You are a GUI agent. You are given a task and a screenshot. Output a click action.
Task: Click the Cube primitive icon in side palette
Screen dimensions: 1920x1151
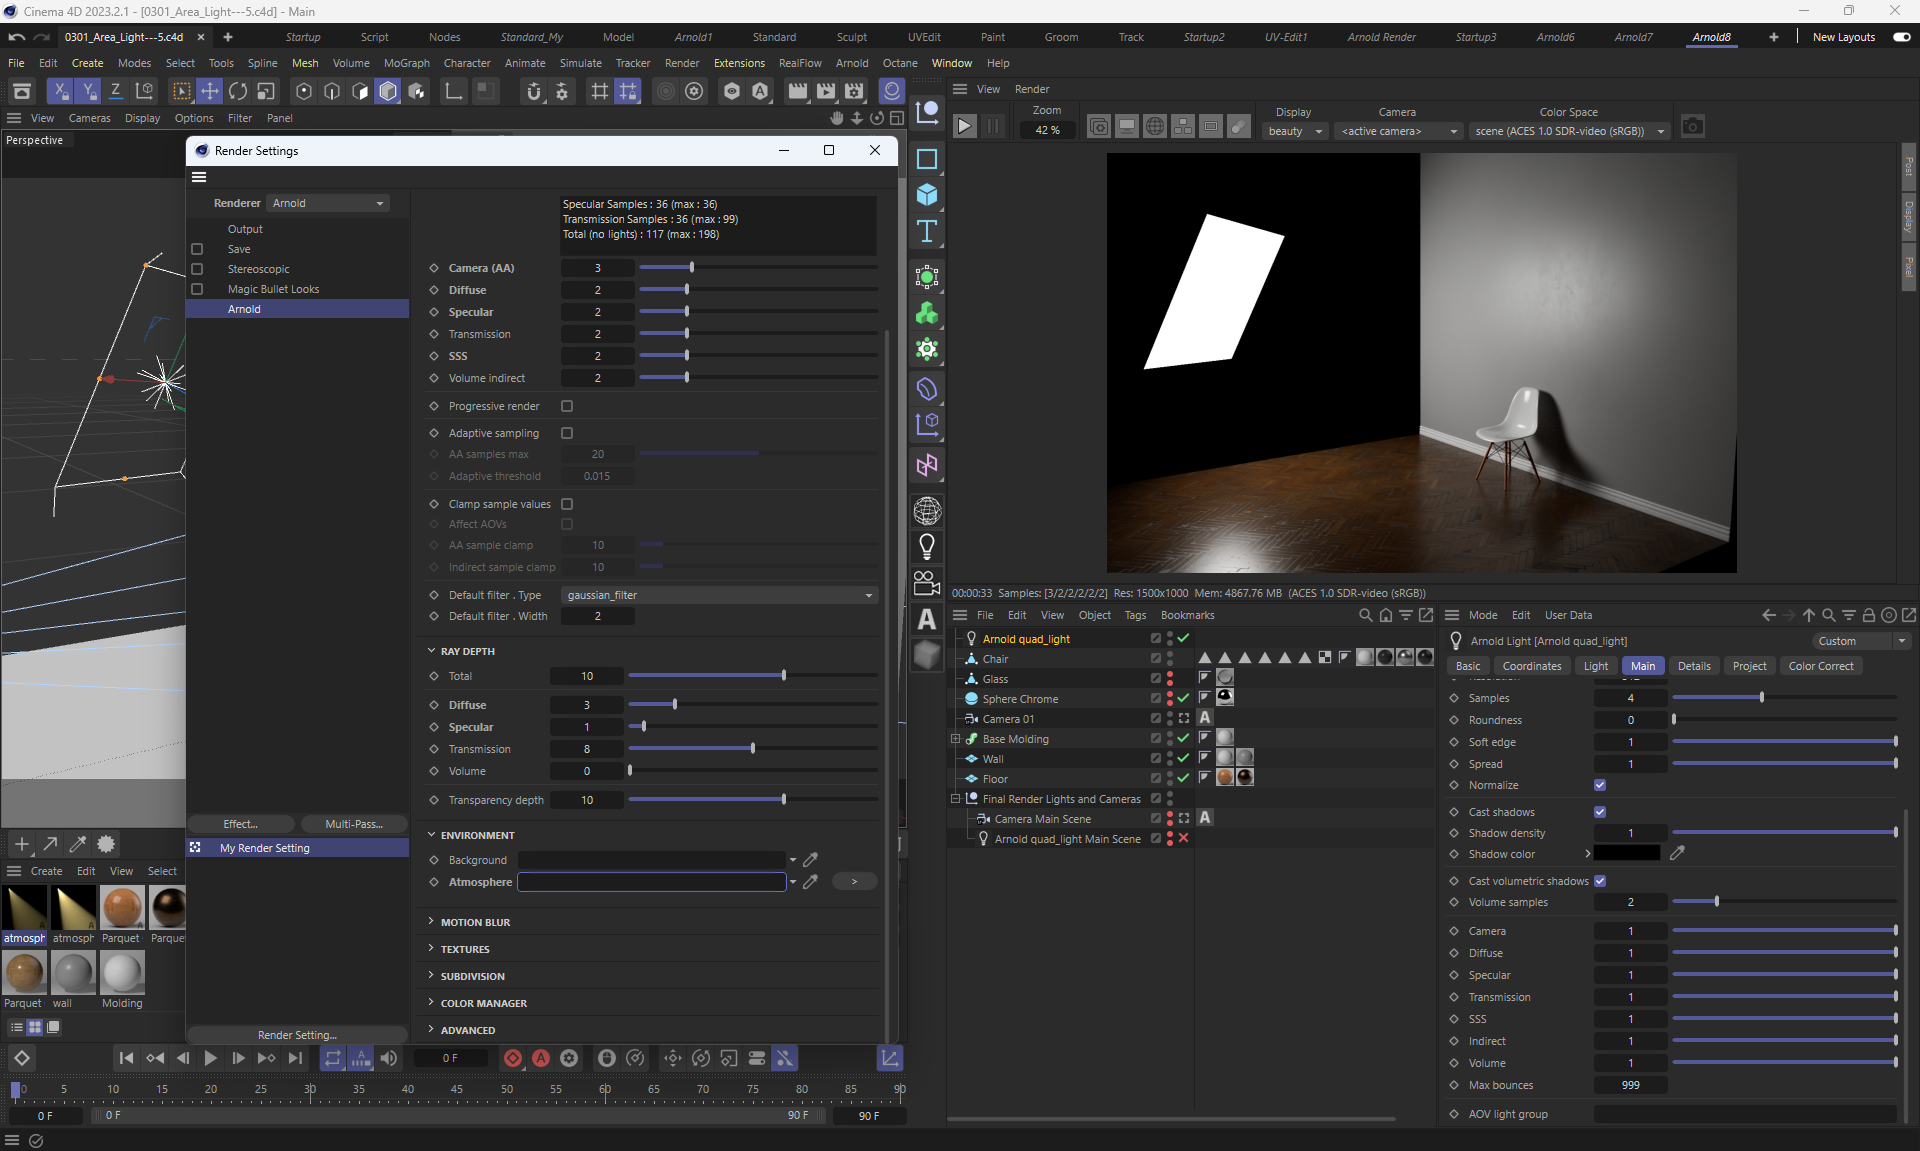coord(927,195)
